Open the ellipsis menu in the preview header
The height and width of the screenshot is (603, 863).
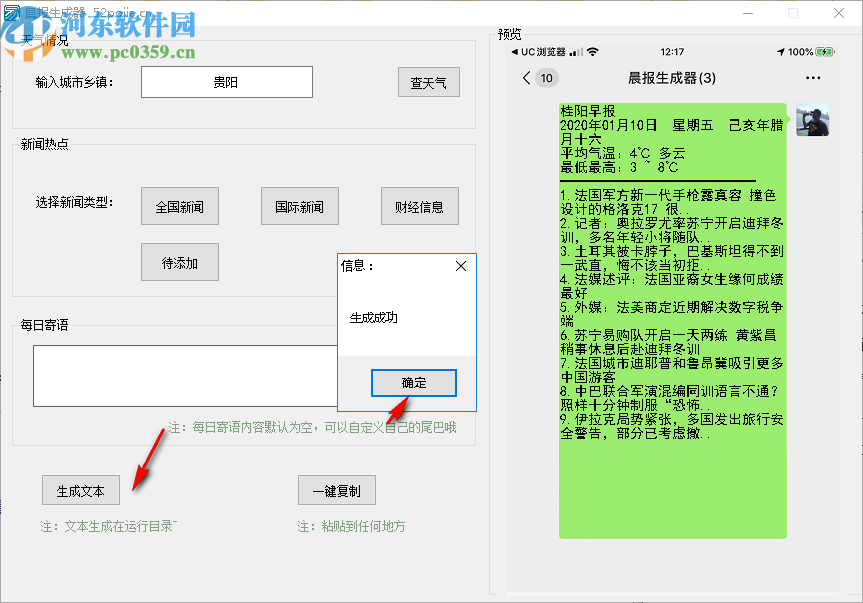click(x=814, y=77)
